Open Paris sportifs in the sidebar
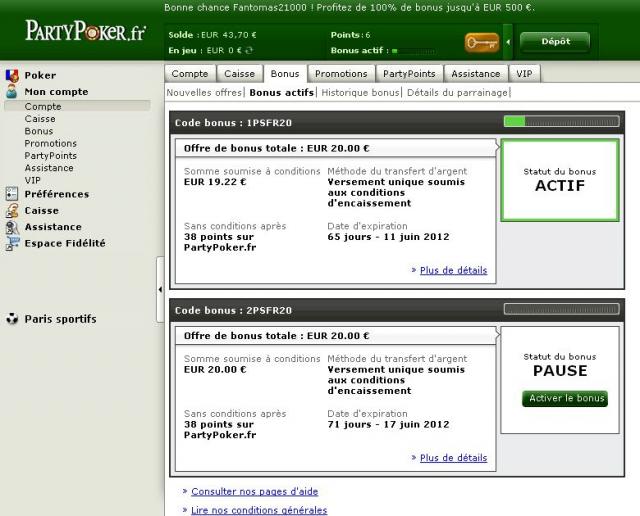Viewport: 640px width, 516px height. (x=60, y=319)
